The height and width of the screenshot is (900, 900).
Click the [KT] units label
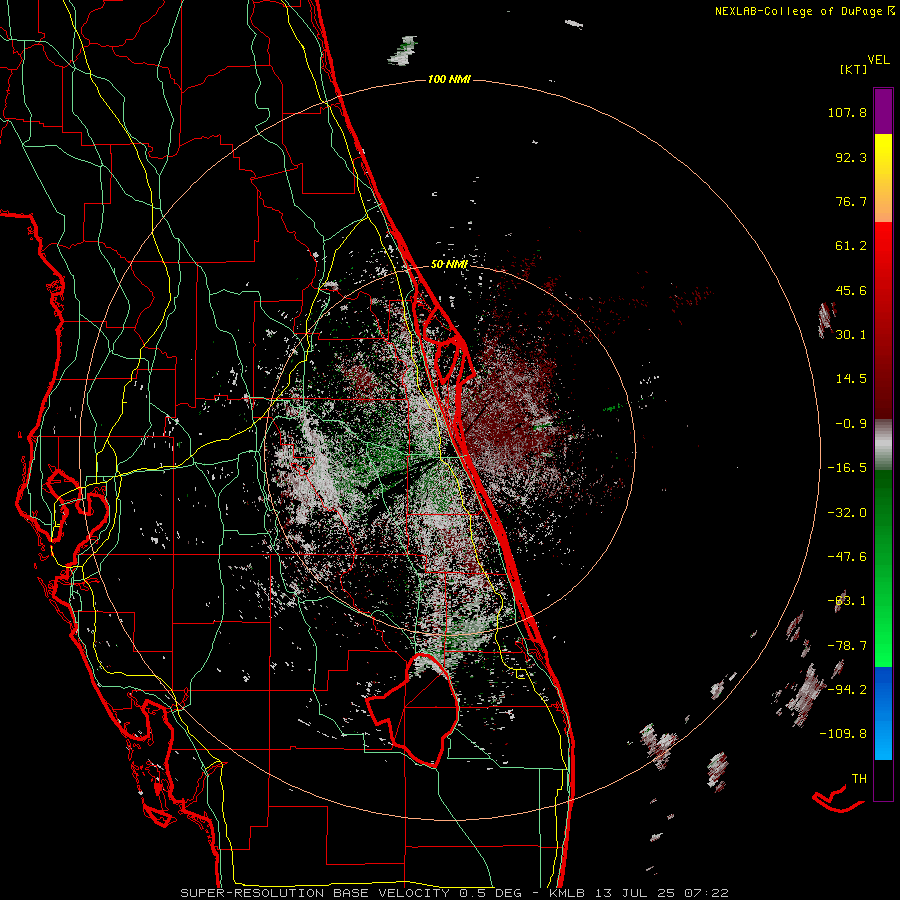pos(853,69)
